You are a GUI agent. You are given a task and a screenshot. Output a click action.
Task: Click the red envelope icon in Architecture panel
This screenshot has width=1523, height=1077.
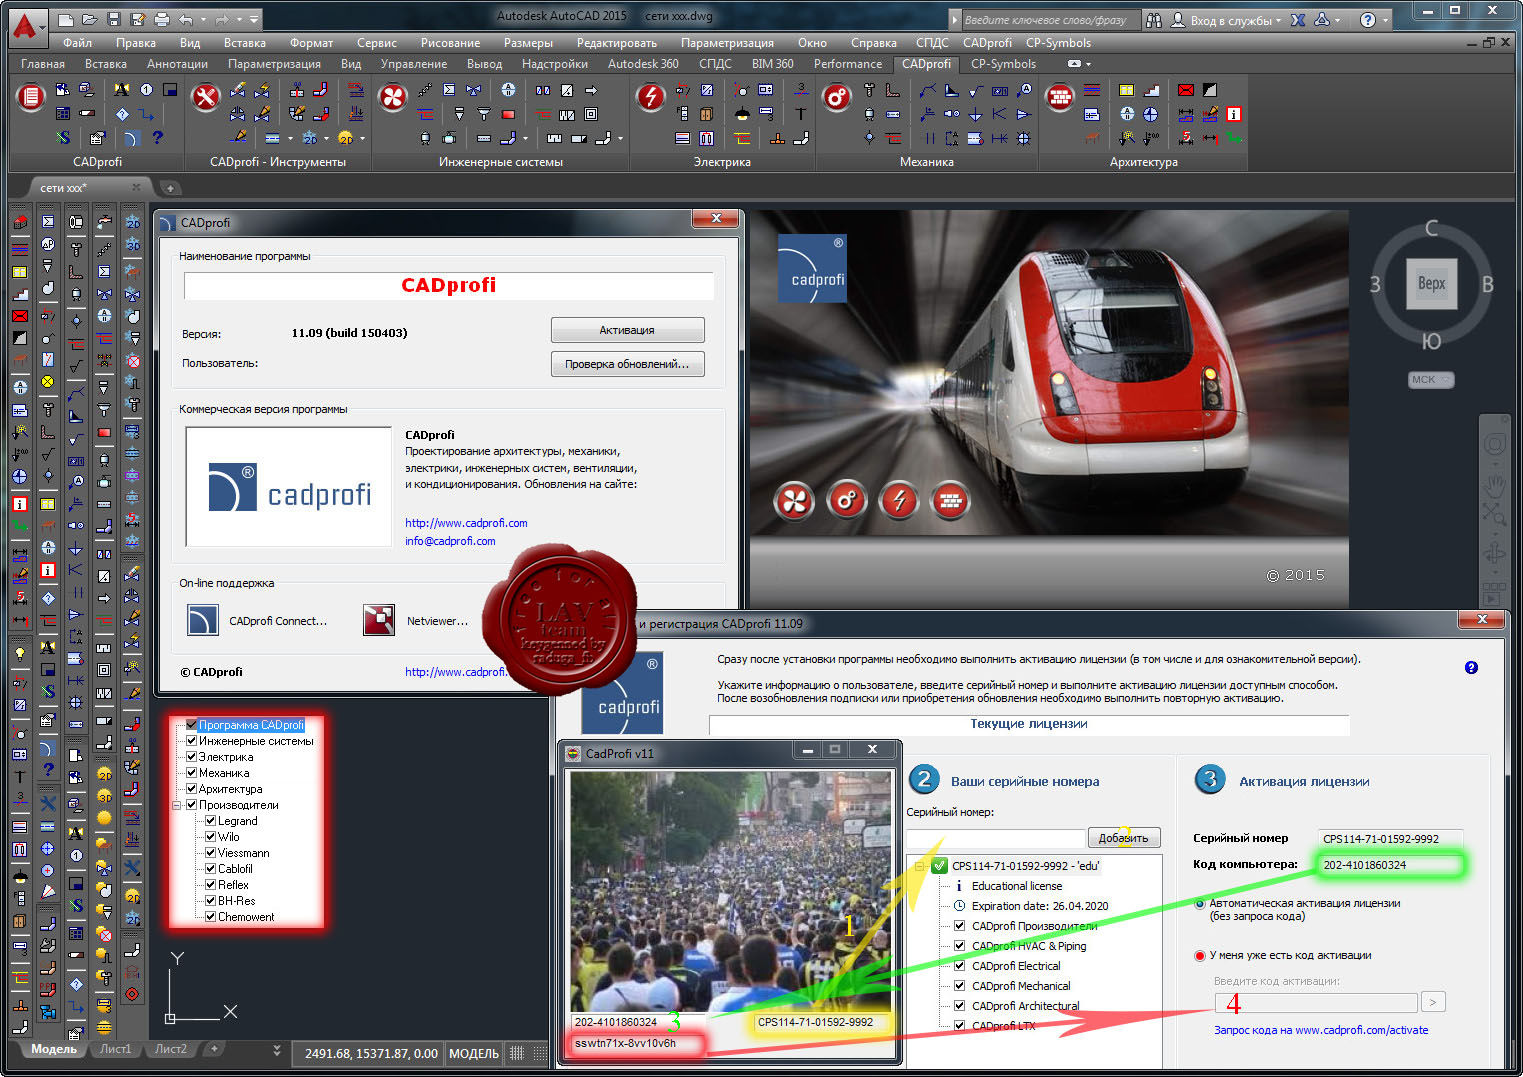click(1186, 90)
